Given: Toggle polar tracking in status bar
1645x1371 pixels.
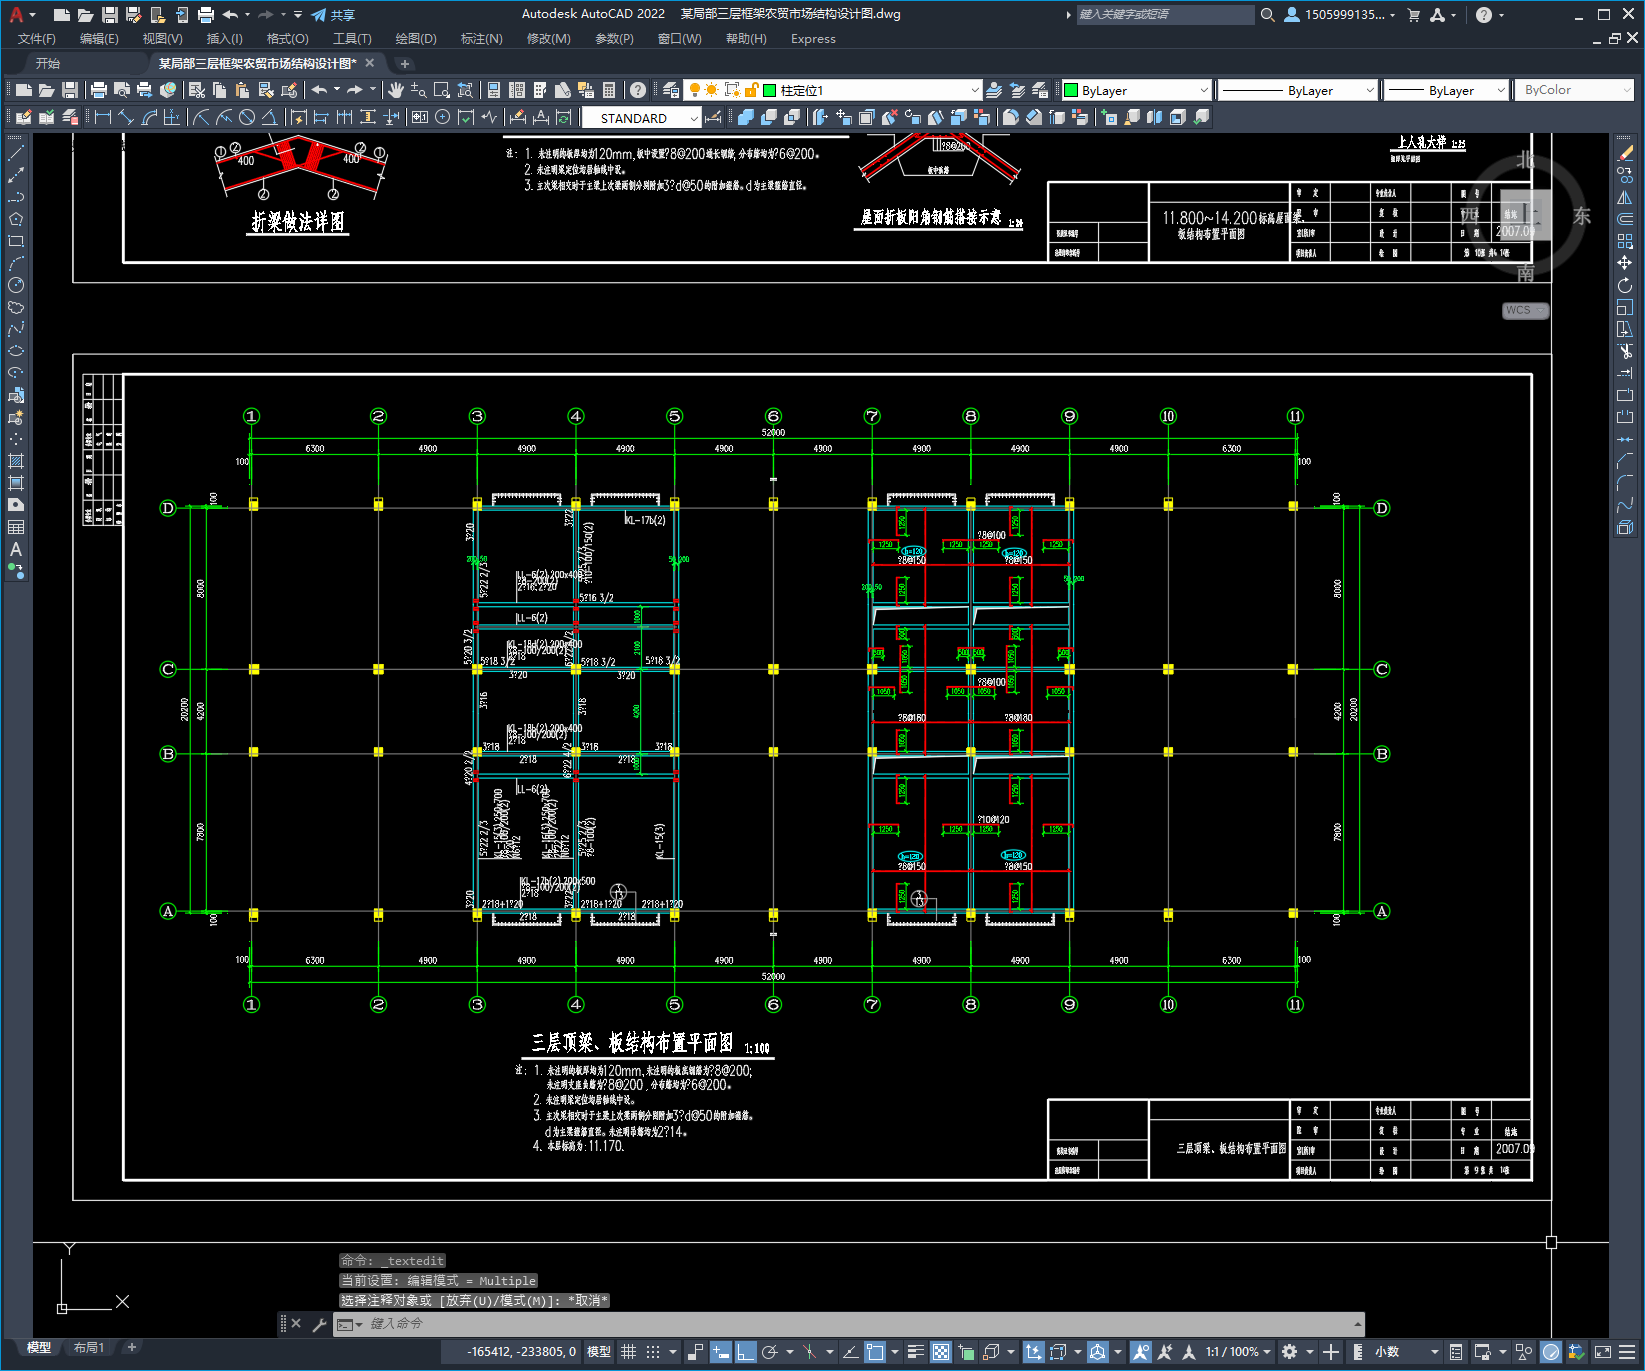Looking at the screenshot, I should tap(770, 1352).
